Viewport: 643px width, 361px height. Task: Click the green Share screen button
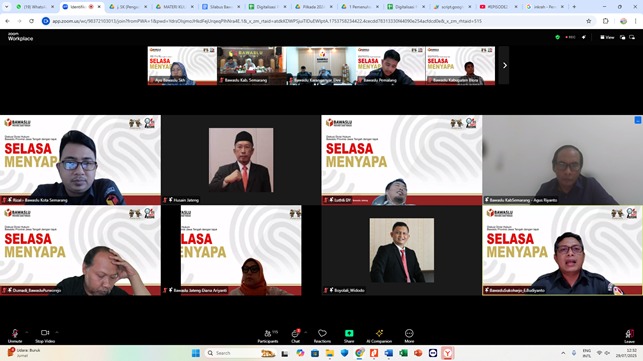[x=349, y=336]
